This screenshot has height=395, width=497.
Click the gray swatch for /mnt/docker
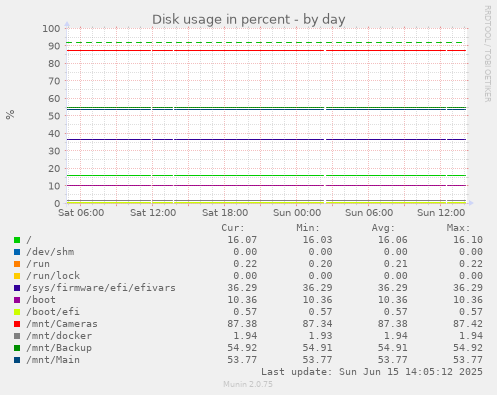click(17, 336)
